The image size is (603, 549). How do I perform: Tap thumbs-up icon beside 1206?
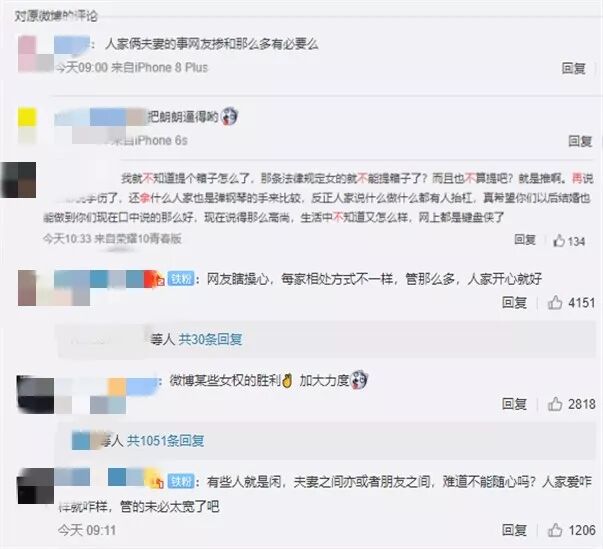tap(555, 530)
